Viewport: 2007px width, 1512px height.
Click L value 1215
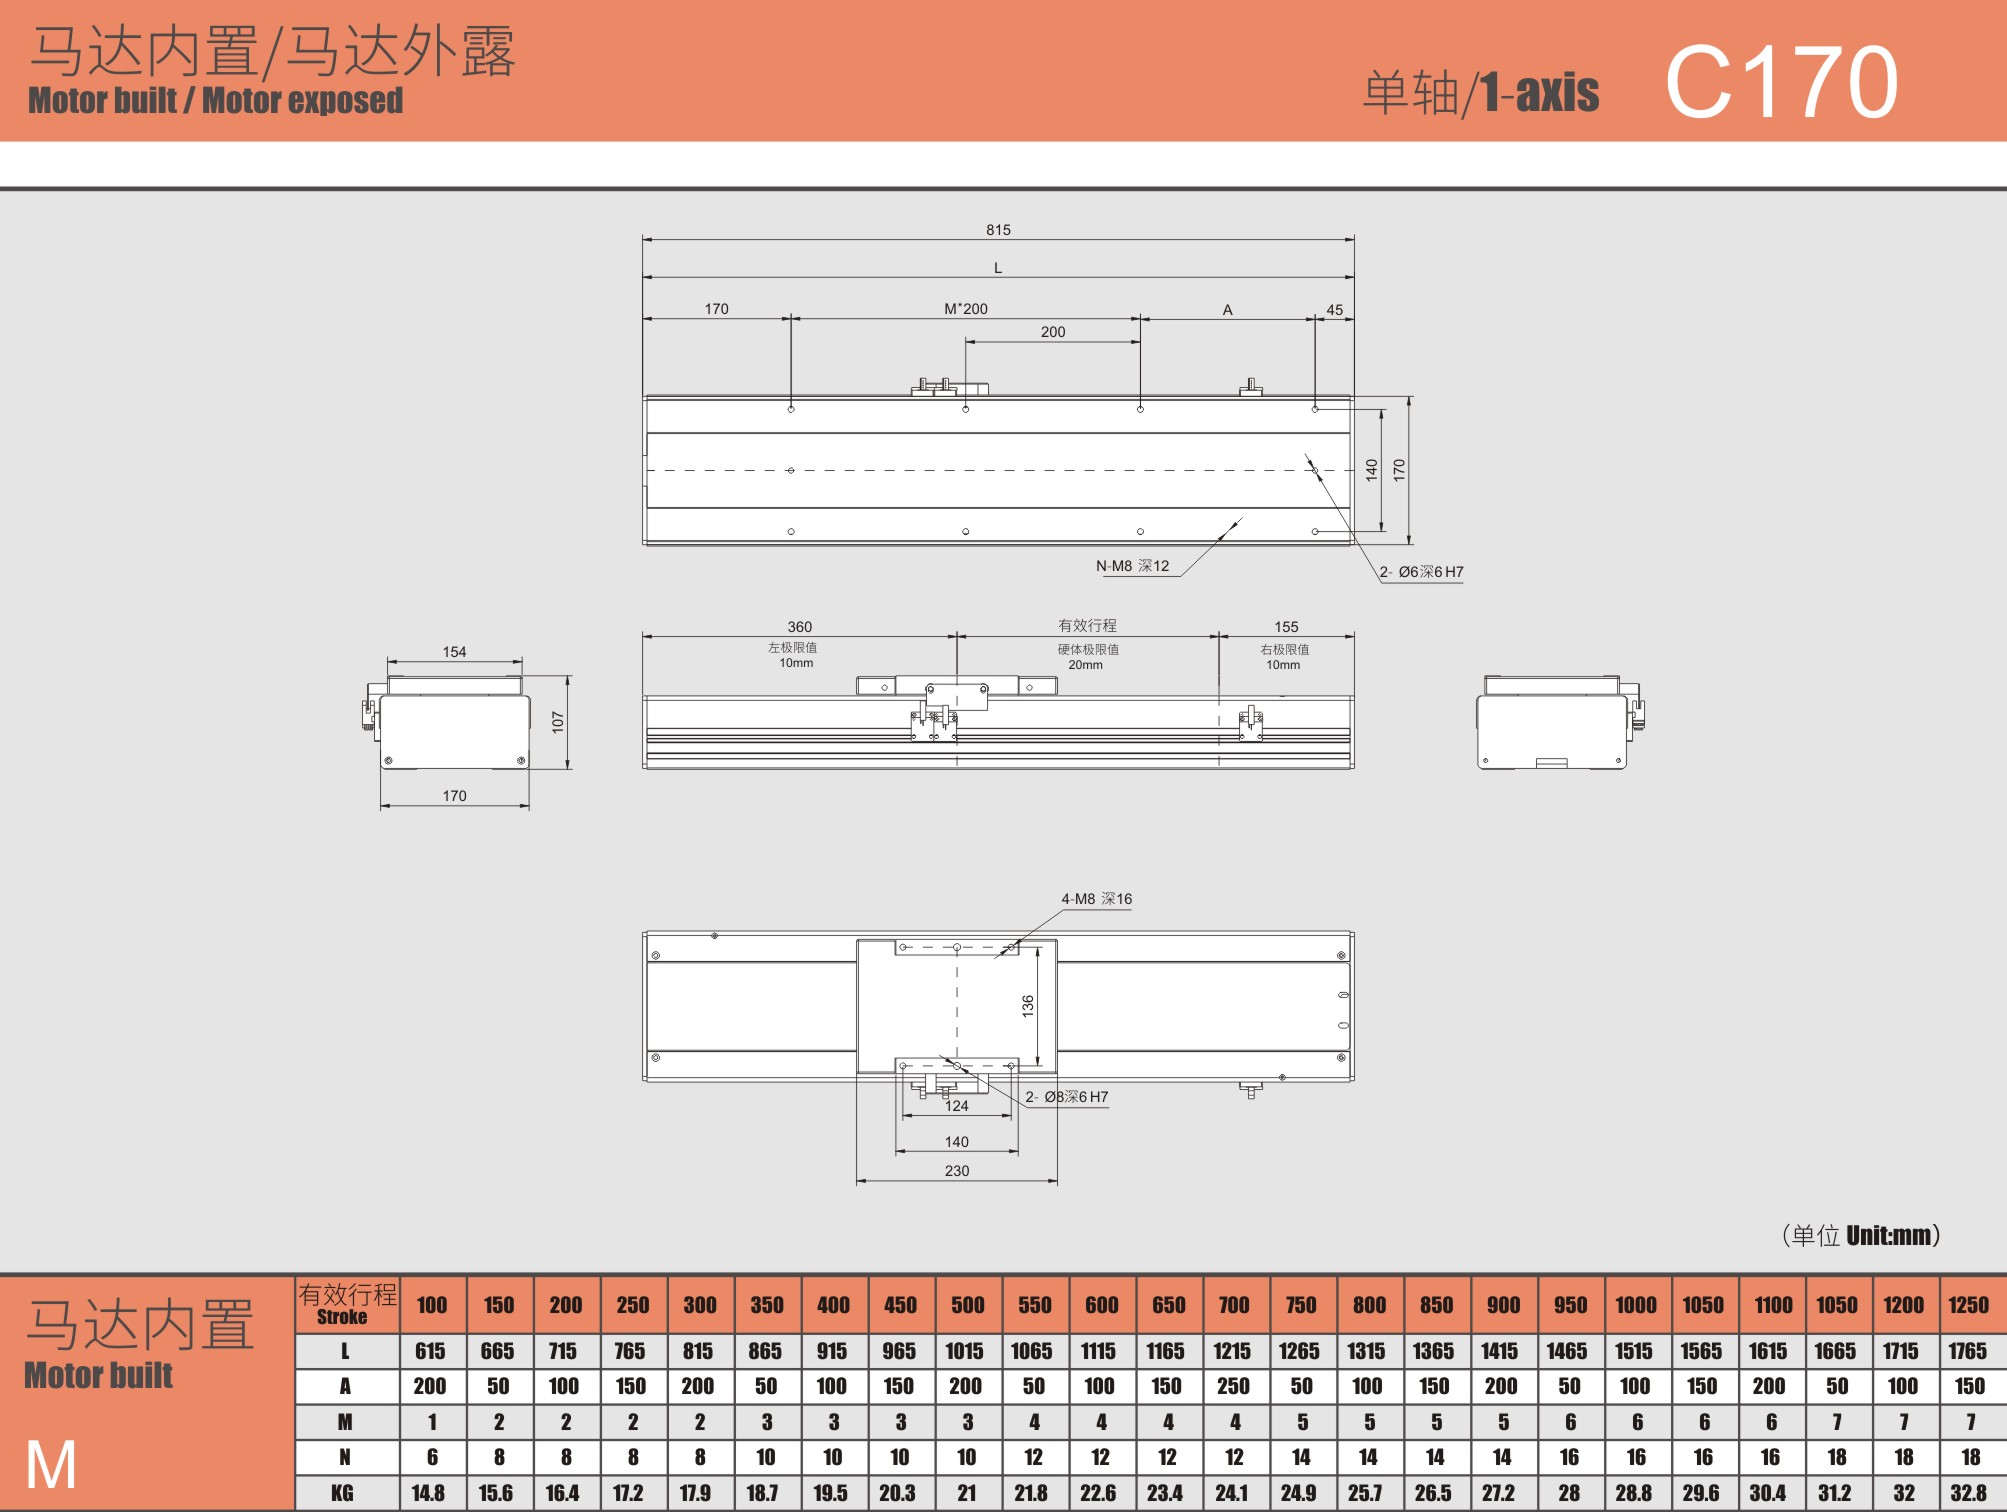[1233, 1351]
